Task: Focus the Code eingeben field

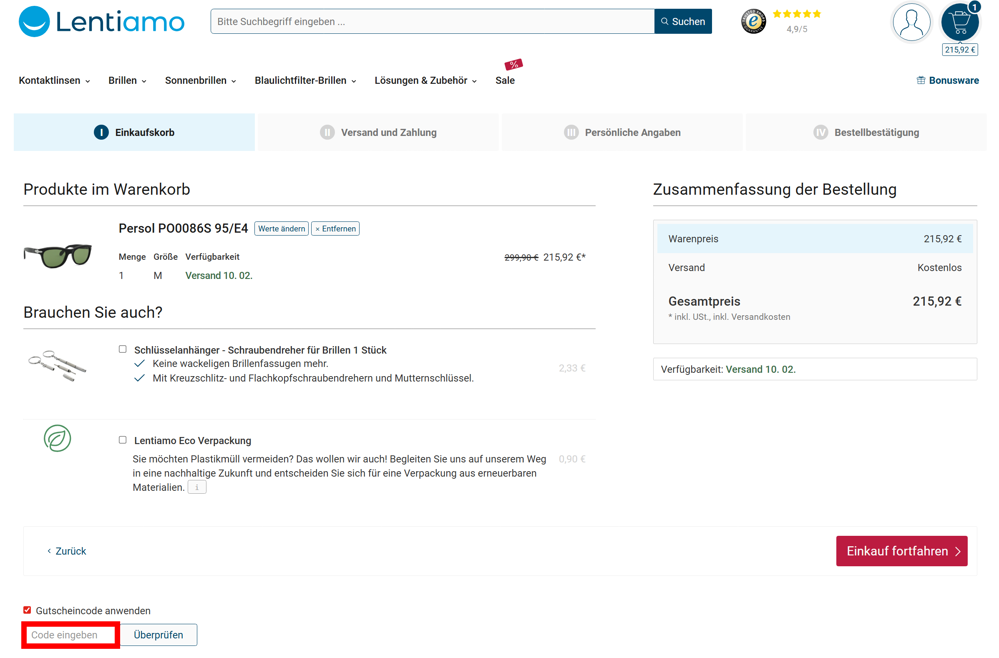Action: point(70,635)
